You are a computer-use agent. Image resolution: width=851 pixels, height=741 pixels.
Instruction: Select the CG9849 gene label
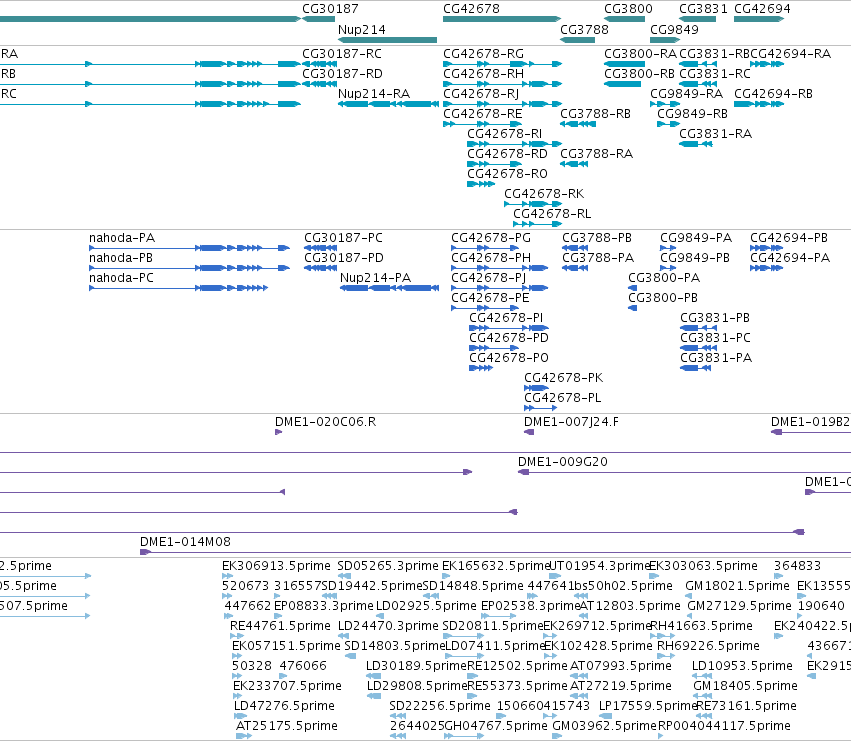pyautogui.click(x=674, y=29)
